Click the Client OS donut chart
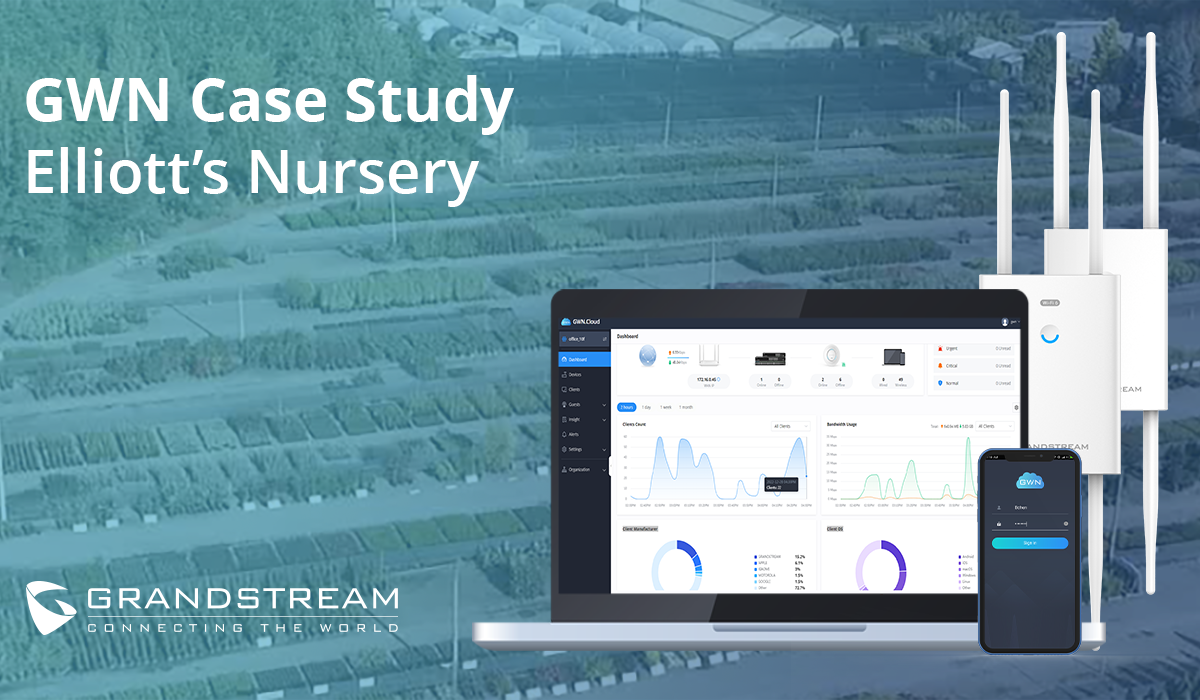Image resolution: width=1200 pixels, height=700 pixels. [881, 566]
